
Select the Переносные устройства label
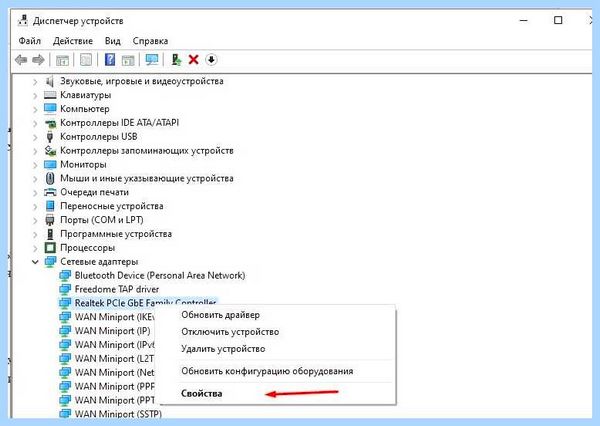111,206
